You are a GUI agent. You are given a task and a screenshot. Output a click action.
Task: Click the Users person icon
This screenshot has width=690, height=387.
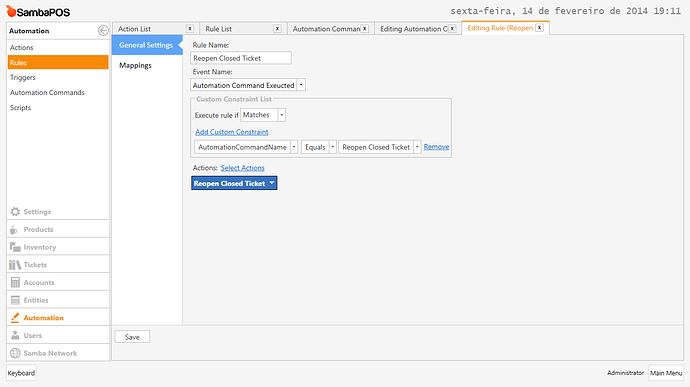(x=15, y=335)
